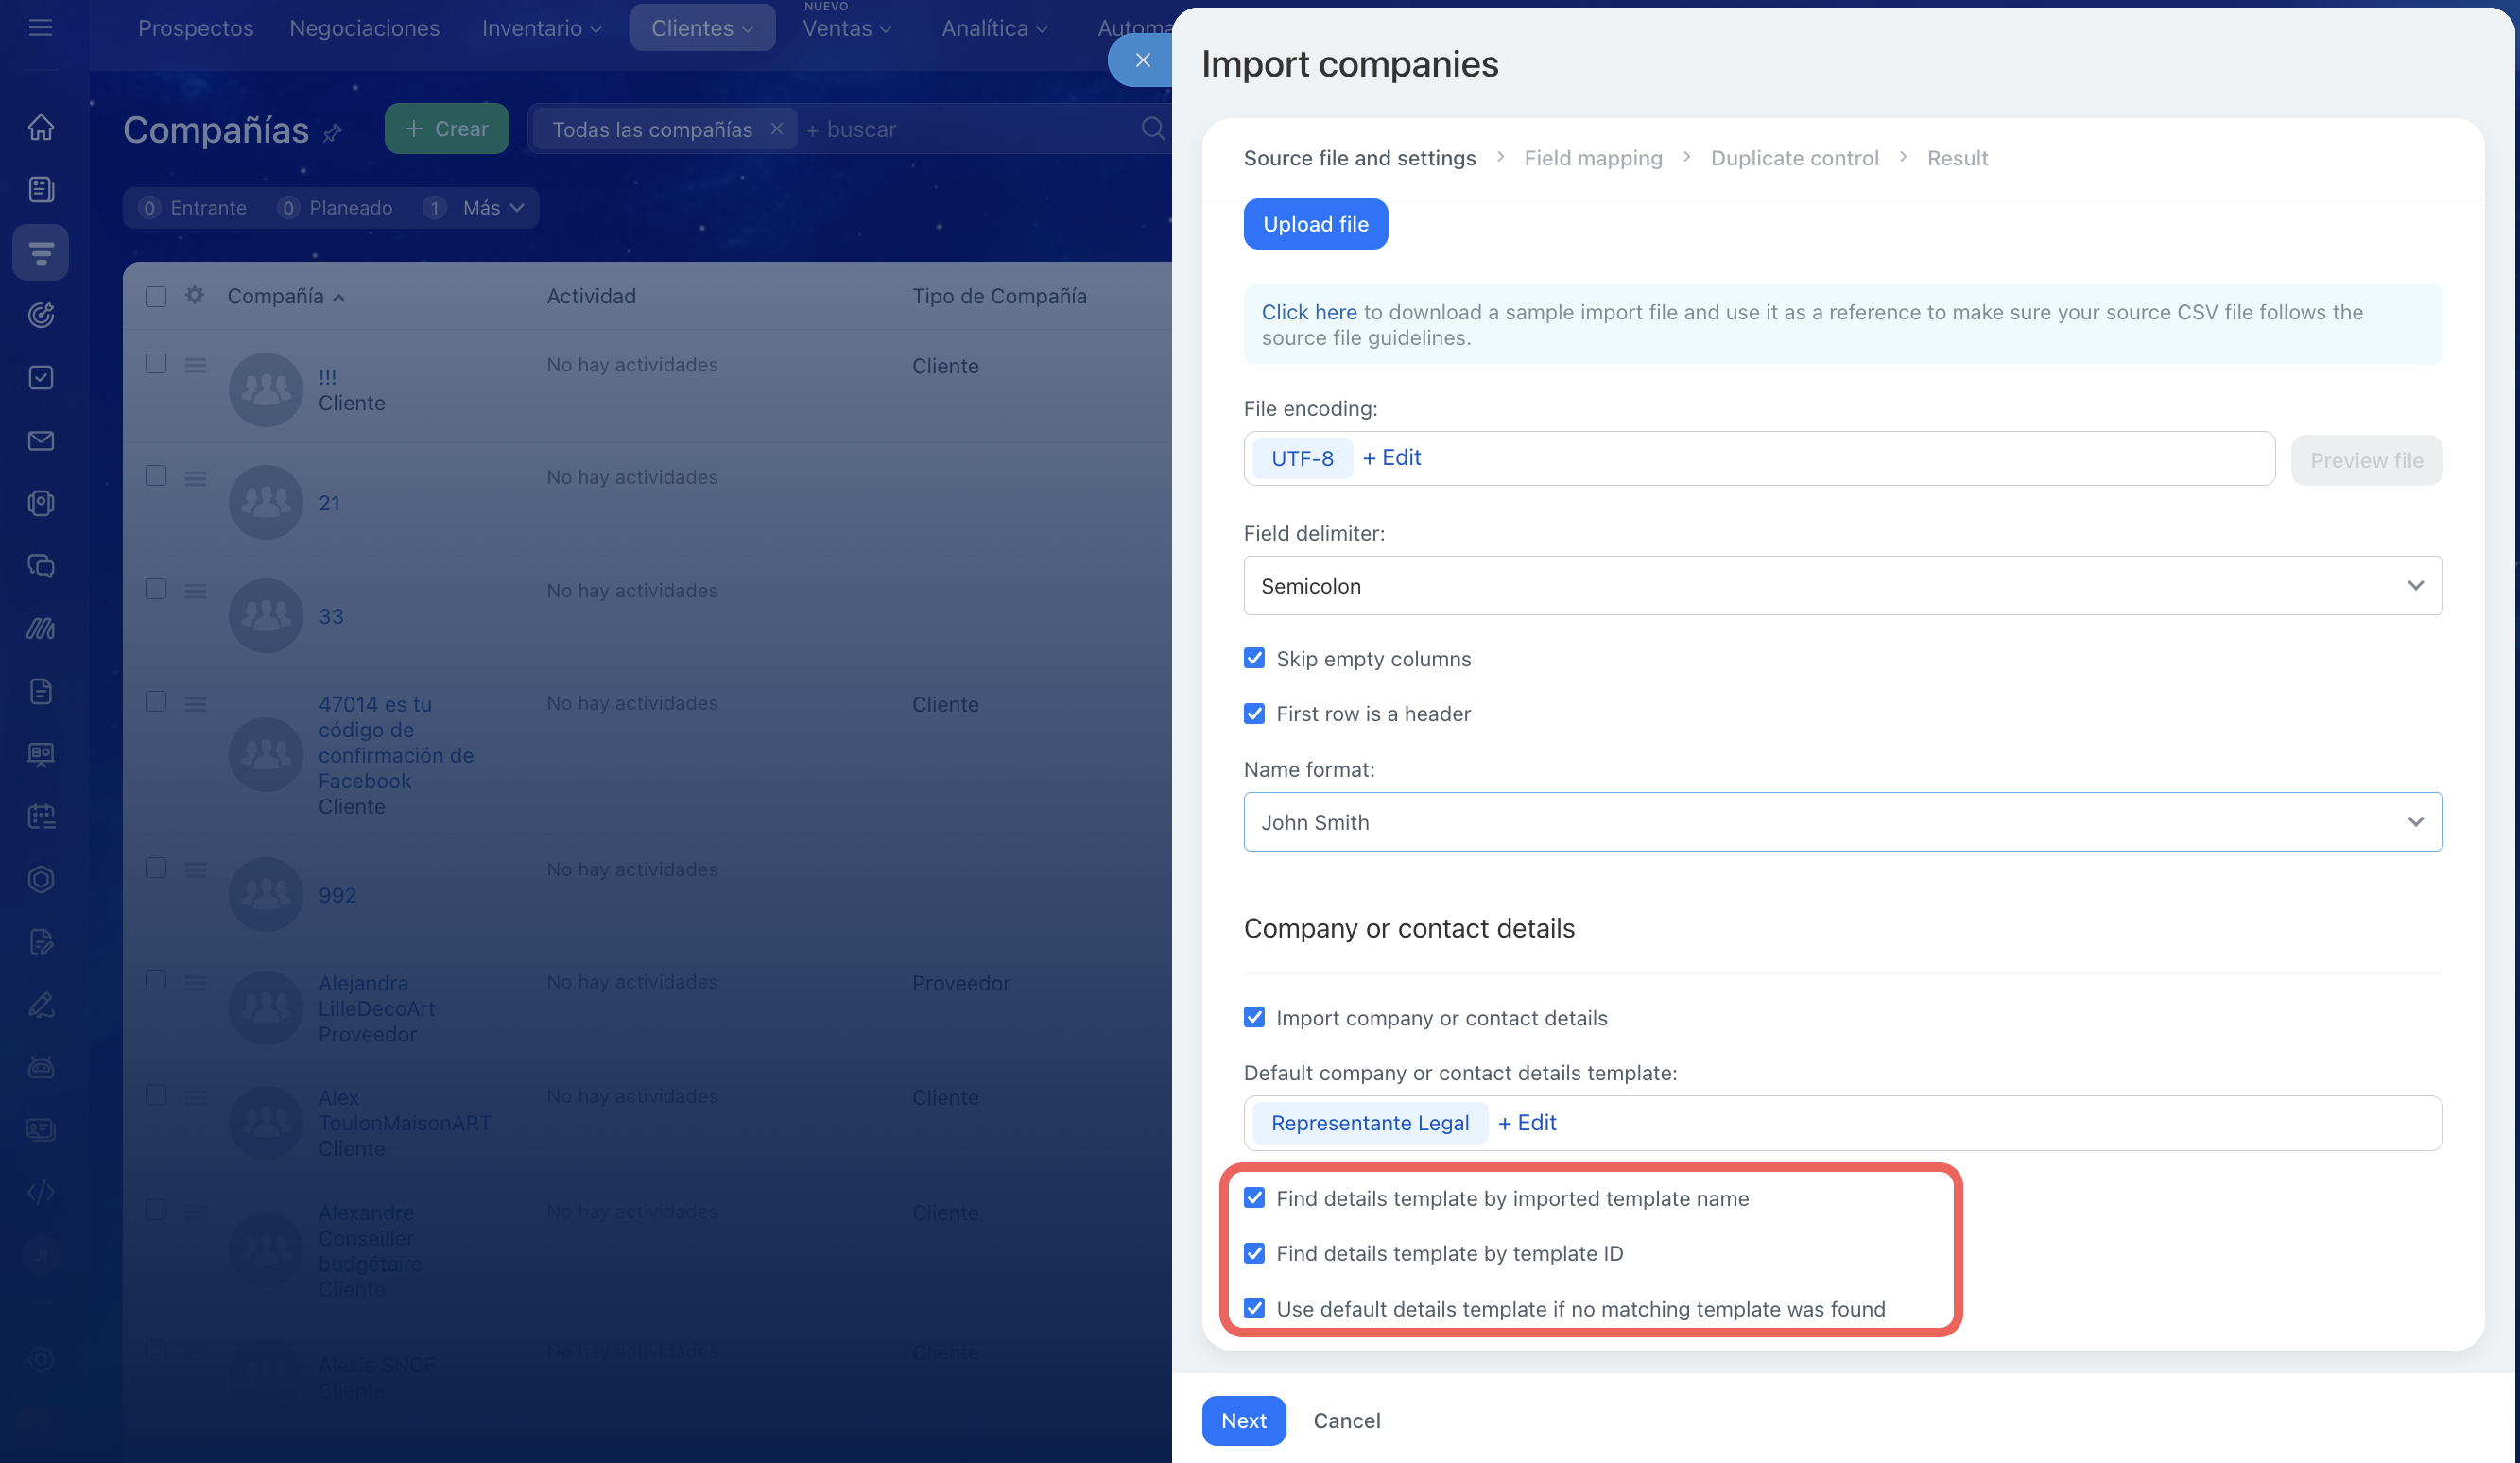Expand the Más filter dropdown
This screenshot has height=1463, width=2520.
(x=493, y=208)
